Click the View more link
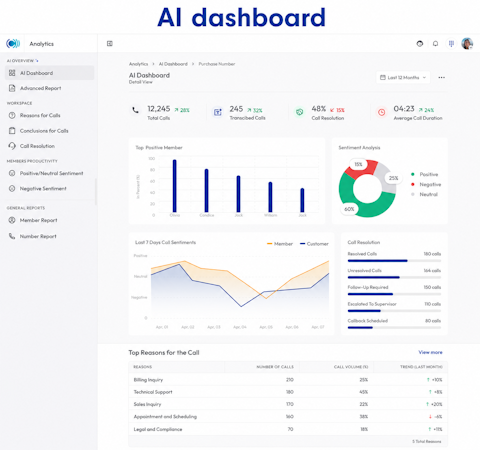Screen dimensions: 480x450 pos(430,352)
